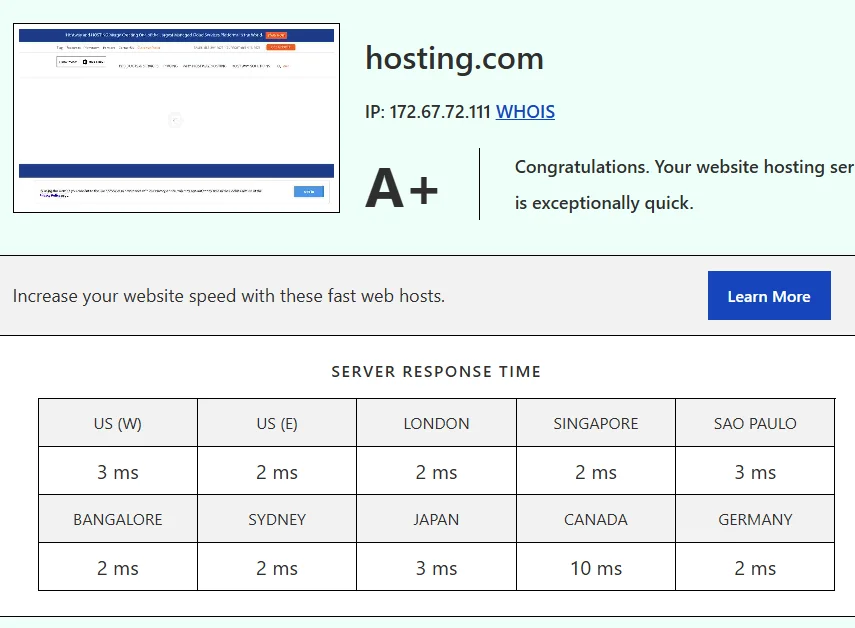855x628 pixels.
Task: Select the SYDNEY header cell
Action: point(277,519)
